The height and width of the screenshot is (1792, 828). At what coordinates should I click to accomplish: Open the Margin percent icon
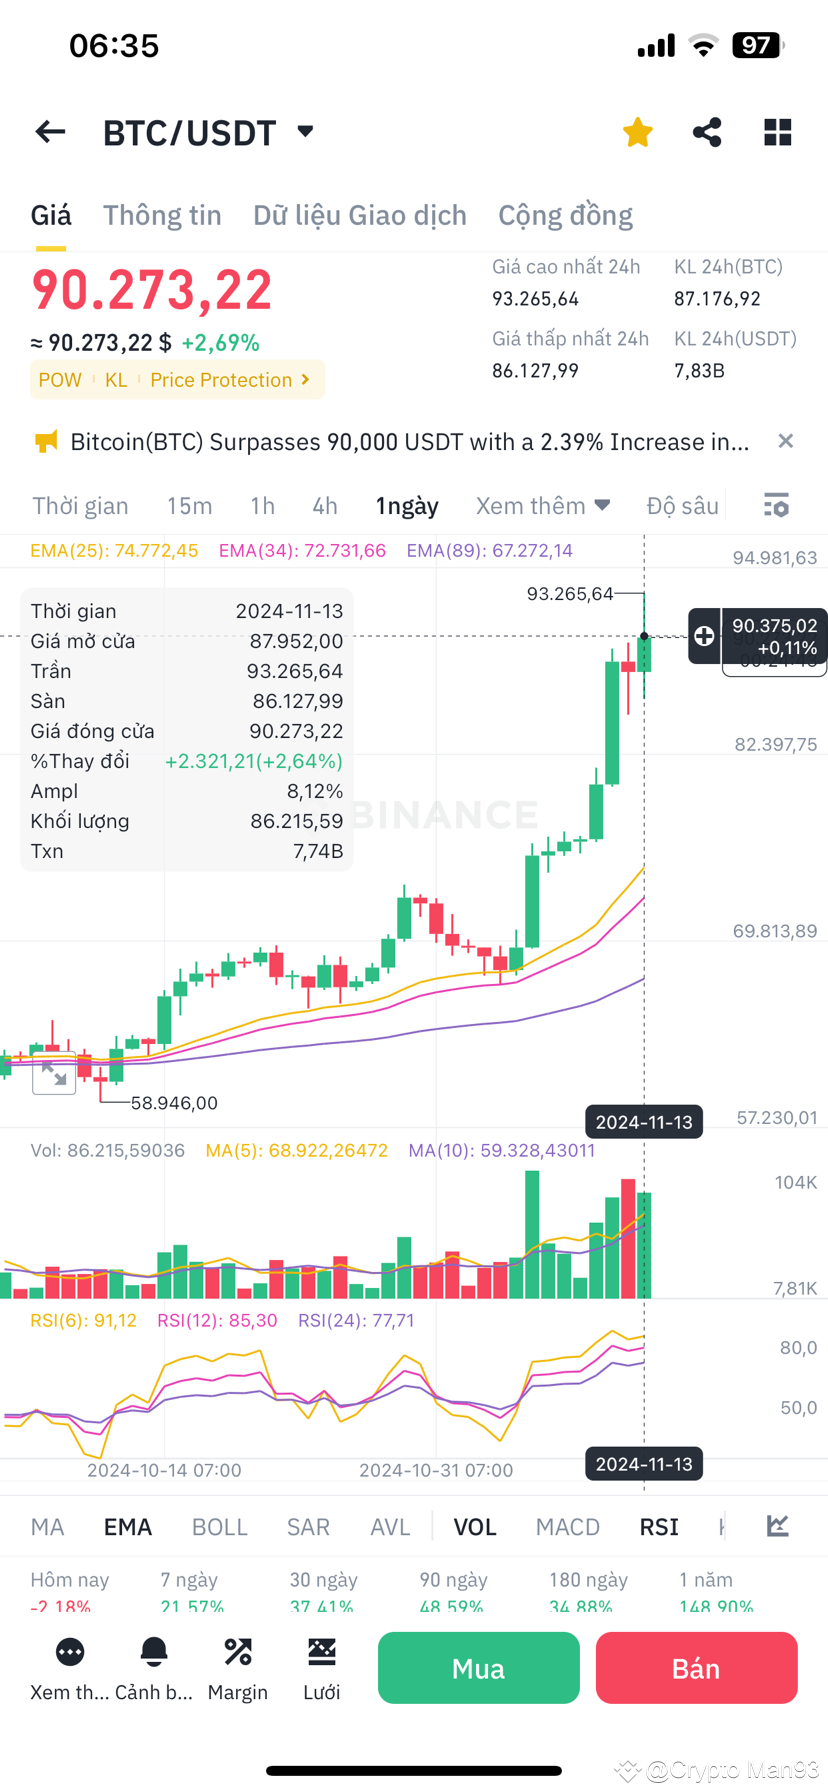click(238, 1652)
